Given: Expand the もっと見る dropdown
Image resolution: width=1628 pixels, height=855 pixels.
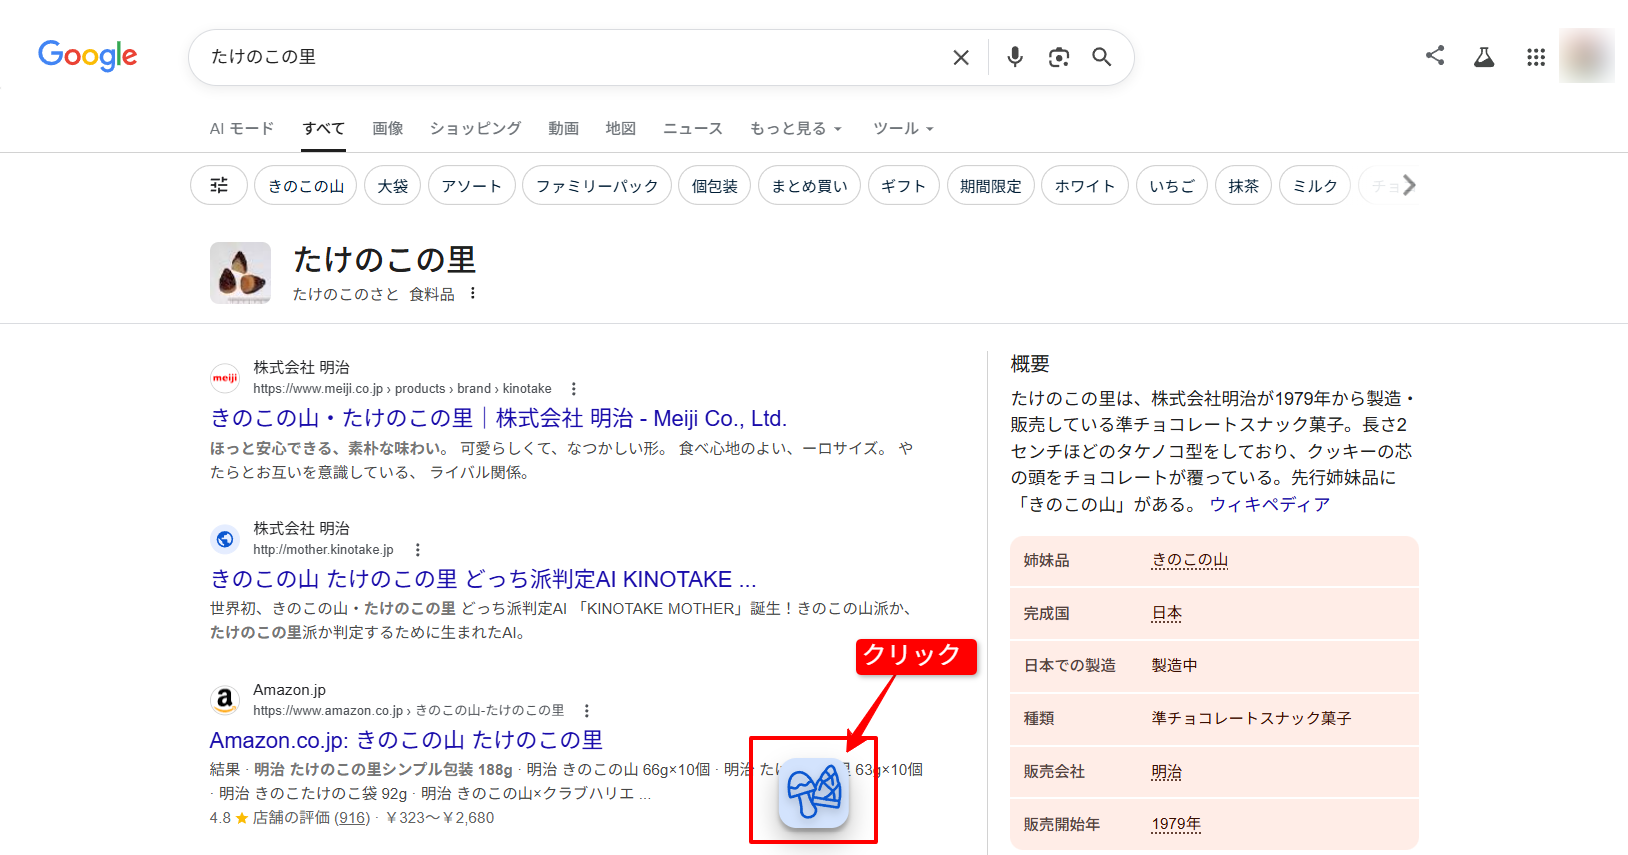Looking at the screenshot, I should pyautogui.click(x=795, y=129).
